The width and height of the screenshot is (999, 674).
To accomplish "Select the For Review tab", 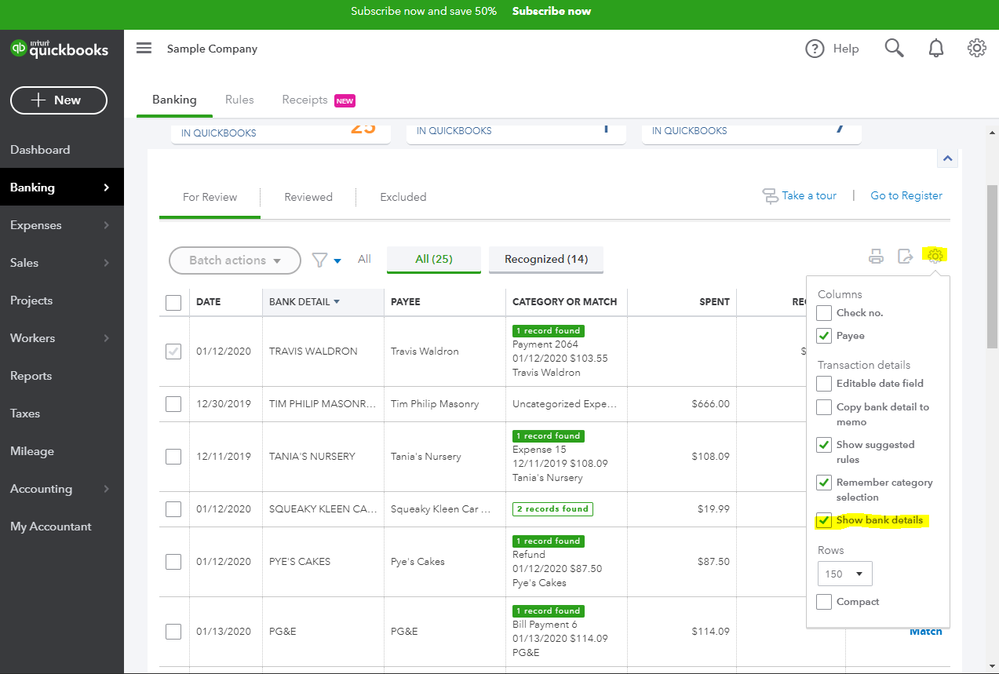I will click(x=210, y=197).
